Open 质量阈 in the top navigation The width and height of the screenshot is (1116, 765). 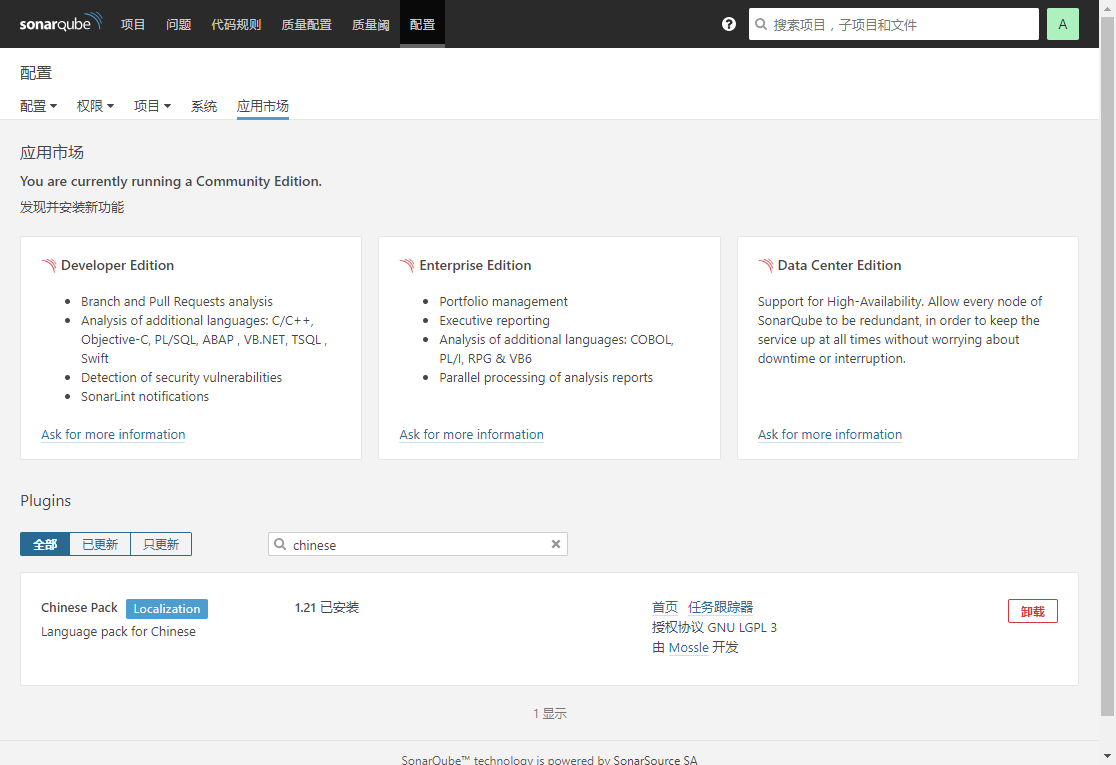[x=371, y=24]
